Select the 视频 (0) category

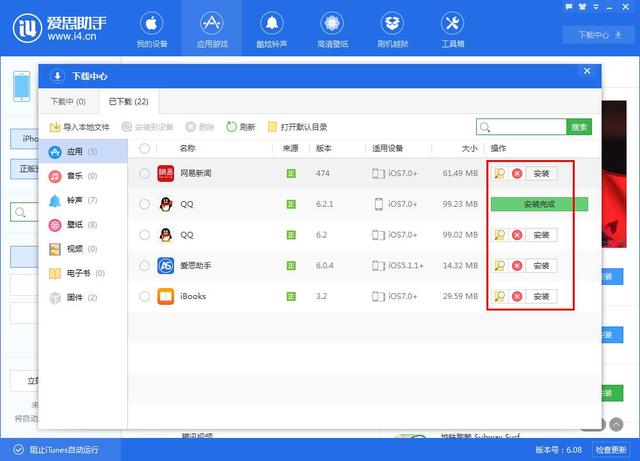click(x=83, y=249)
